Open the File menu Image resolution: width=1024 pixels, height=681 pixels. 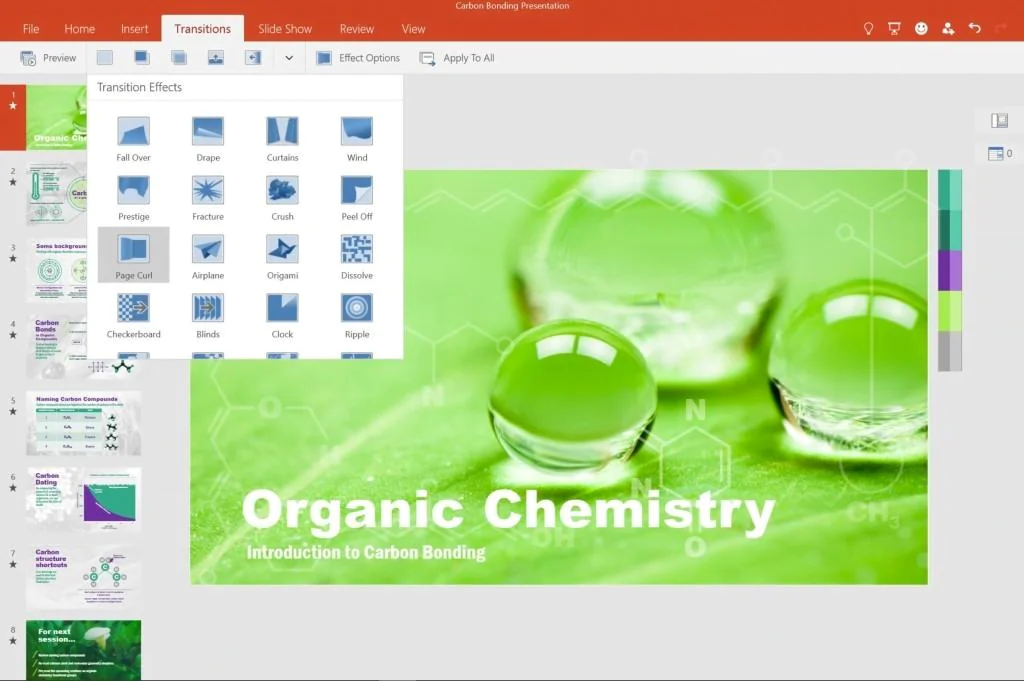click(x=31, y=29)
